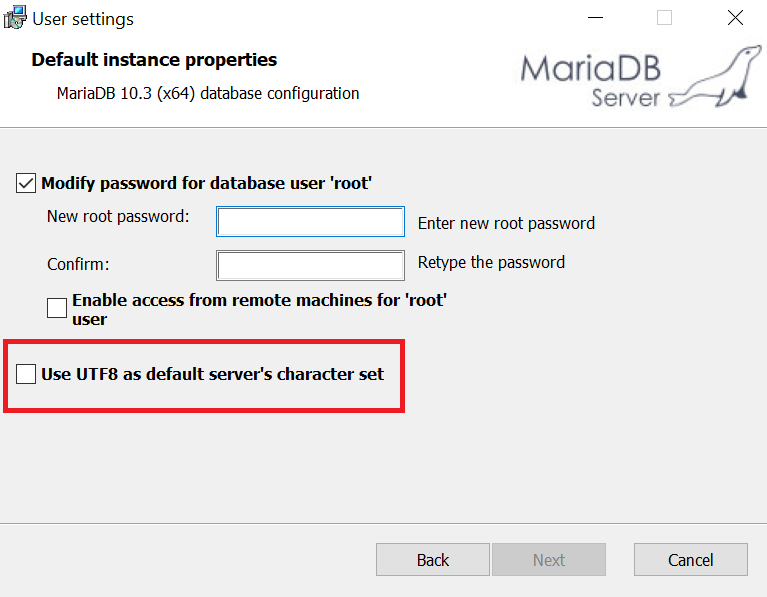
Task: Click the "Retype the password" hint text
Action: pos(491,262)
